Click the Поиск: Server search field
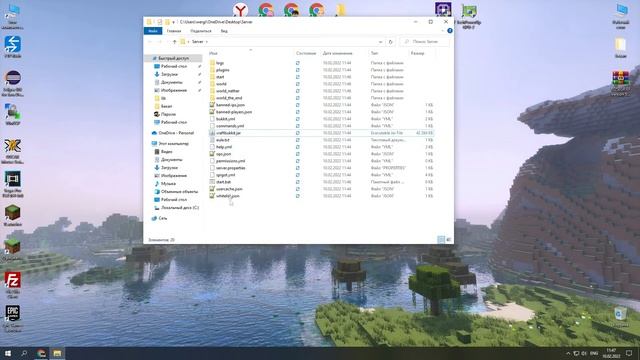Screen dimensions: 640x360 click(424, 42)
